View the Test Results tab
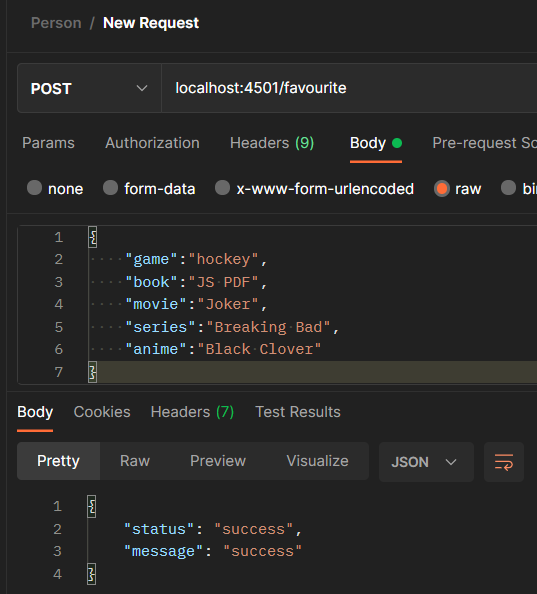 coord(298,412)
